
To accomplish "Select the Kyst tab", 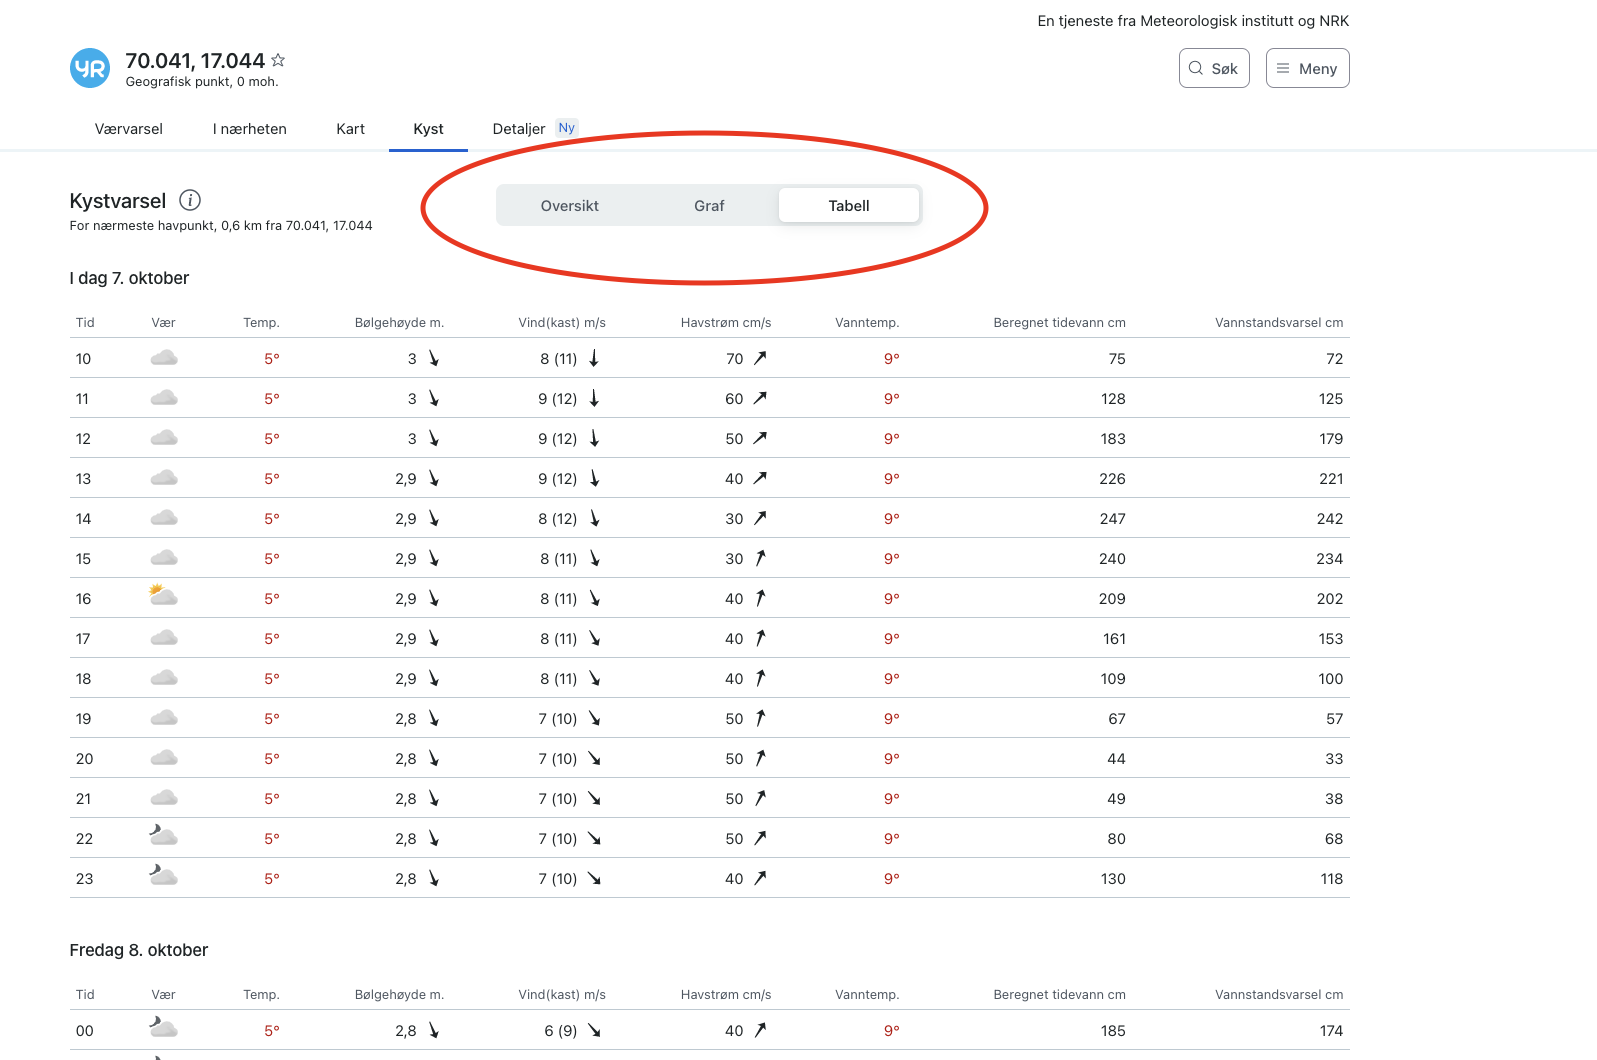I will coord(428,129).
